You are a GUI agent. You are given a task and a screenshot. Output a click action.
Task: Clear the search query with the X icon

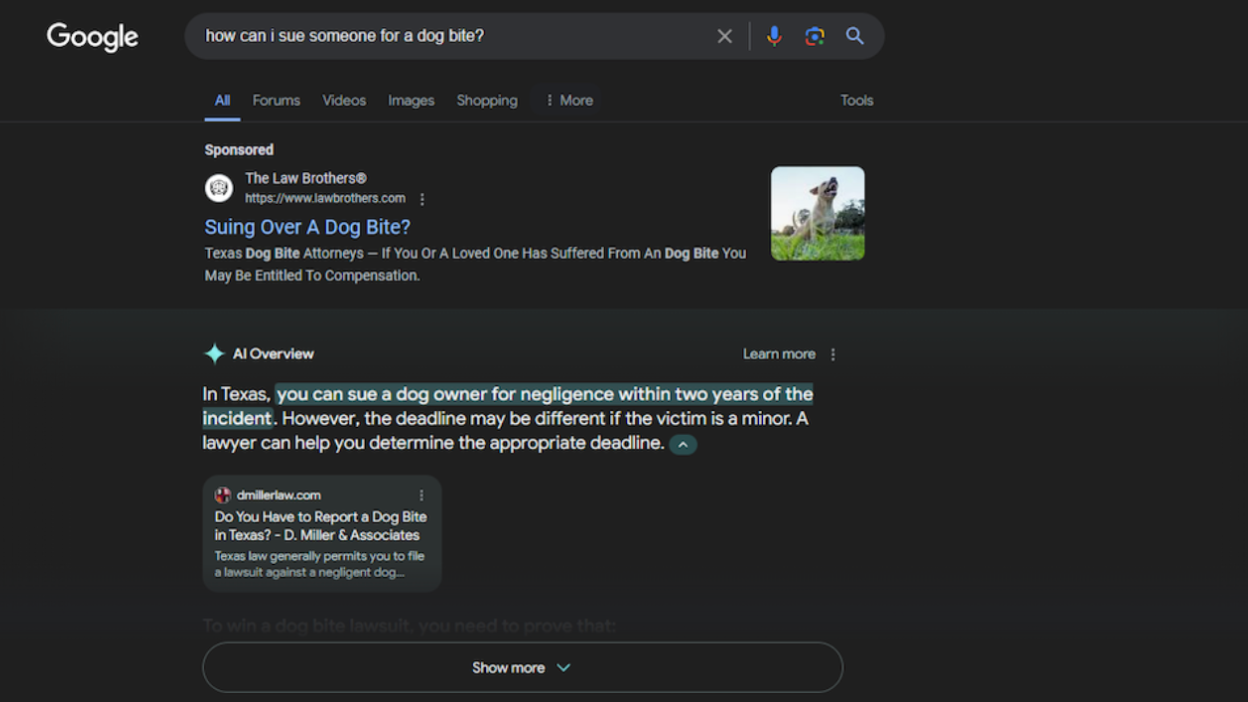(725, 36)
